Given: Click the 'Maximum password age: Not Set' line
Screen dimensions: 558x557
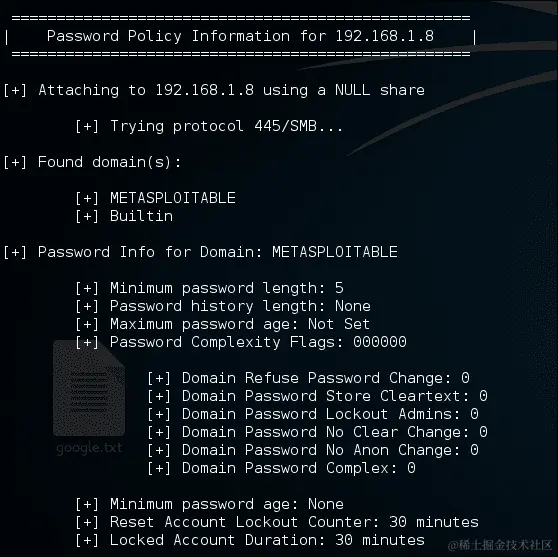Looking at the screenshot, I should [222, 324].
